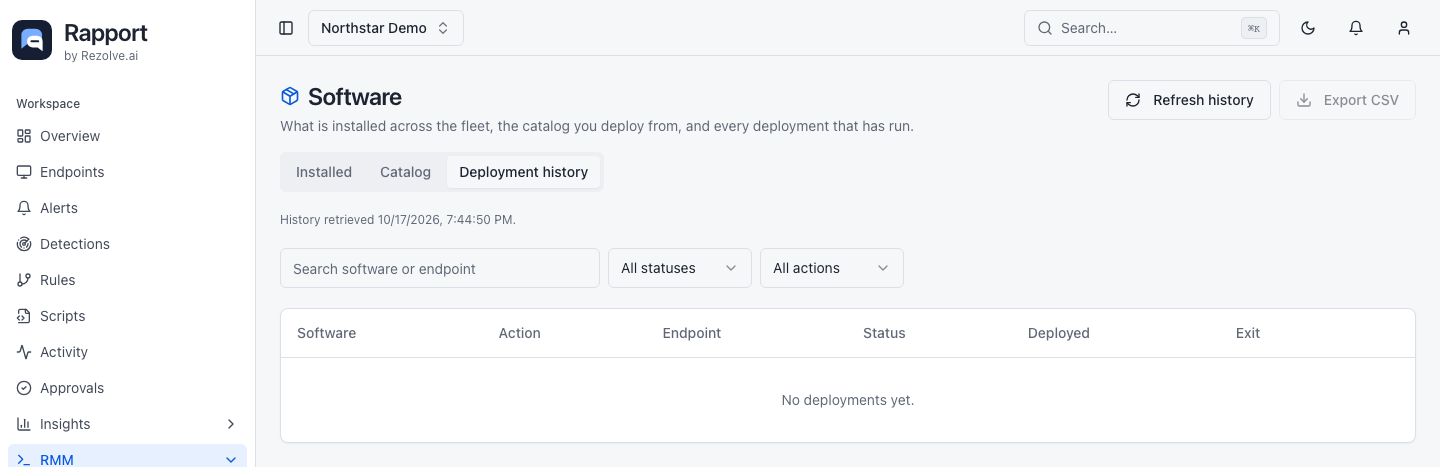Click the Endpoints monitor icon
Screen dimensions: 1440x467
[x=24, y=172]
